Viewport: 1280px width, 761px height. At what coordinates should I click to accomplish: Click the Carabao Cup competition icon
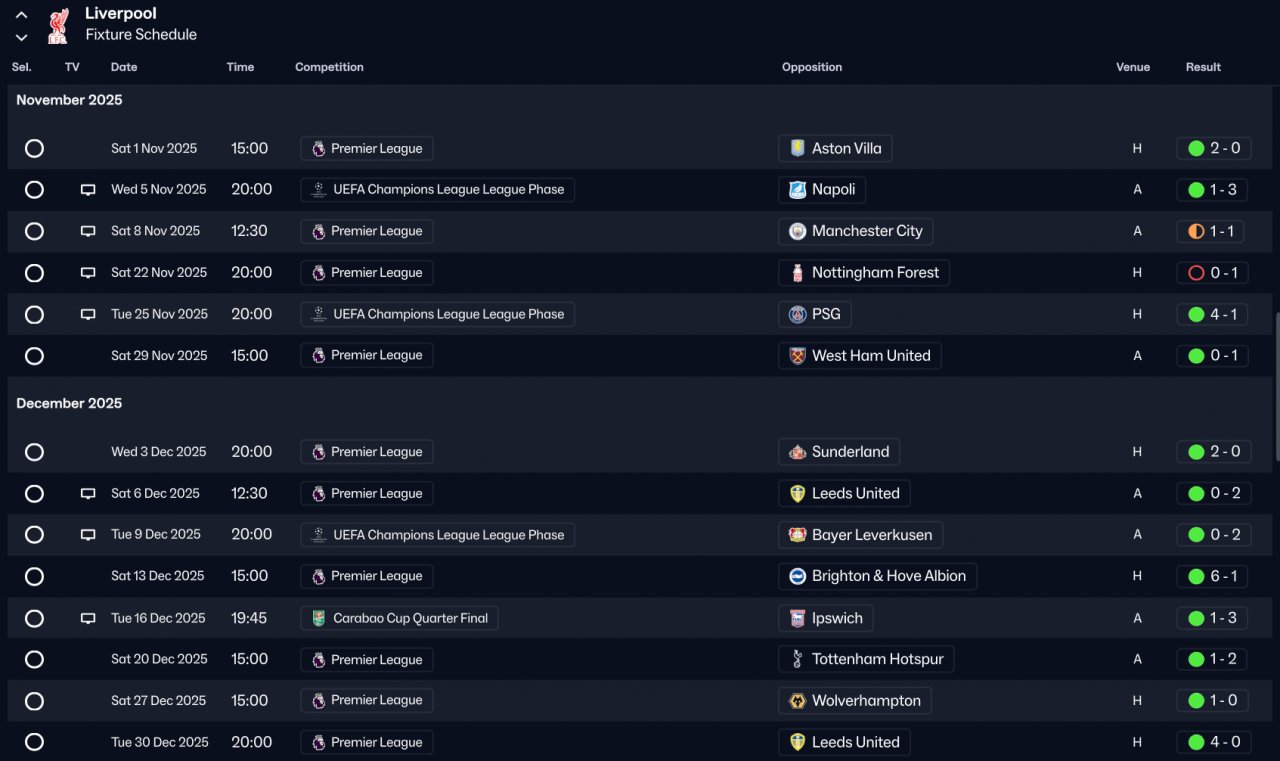click(x=318, y=619)
